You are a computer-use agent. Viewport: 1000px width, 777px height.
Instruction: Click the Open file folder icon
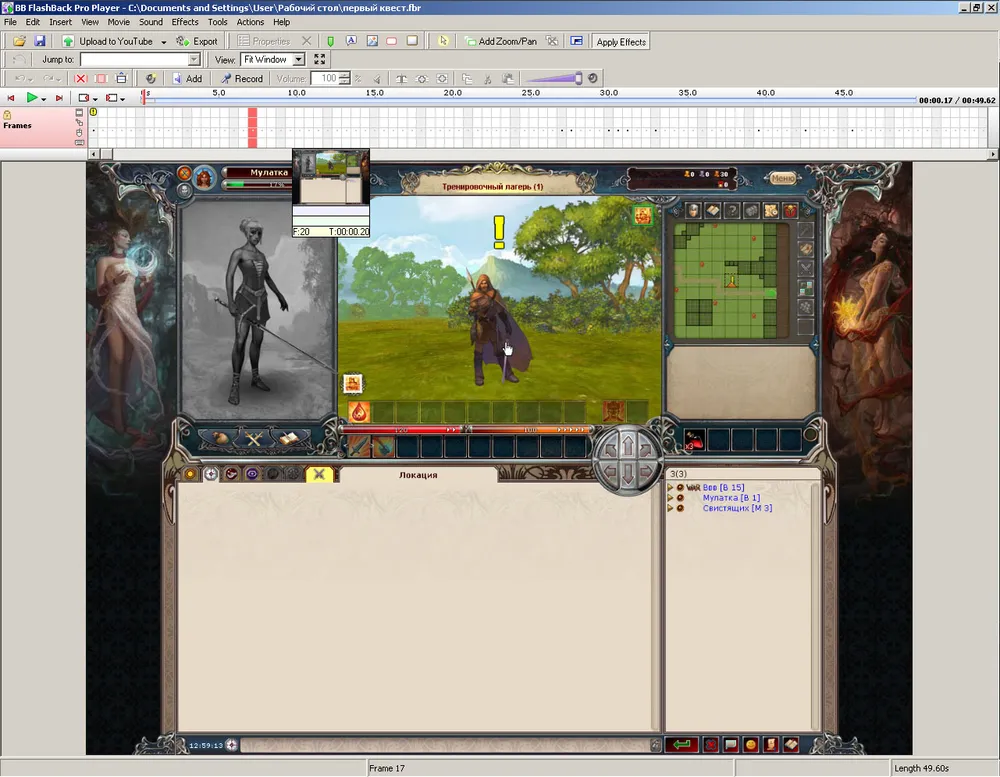pyautogui.click(x=19, y=41)
